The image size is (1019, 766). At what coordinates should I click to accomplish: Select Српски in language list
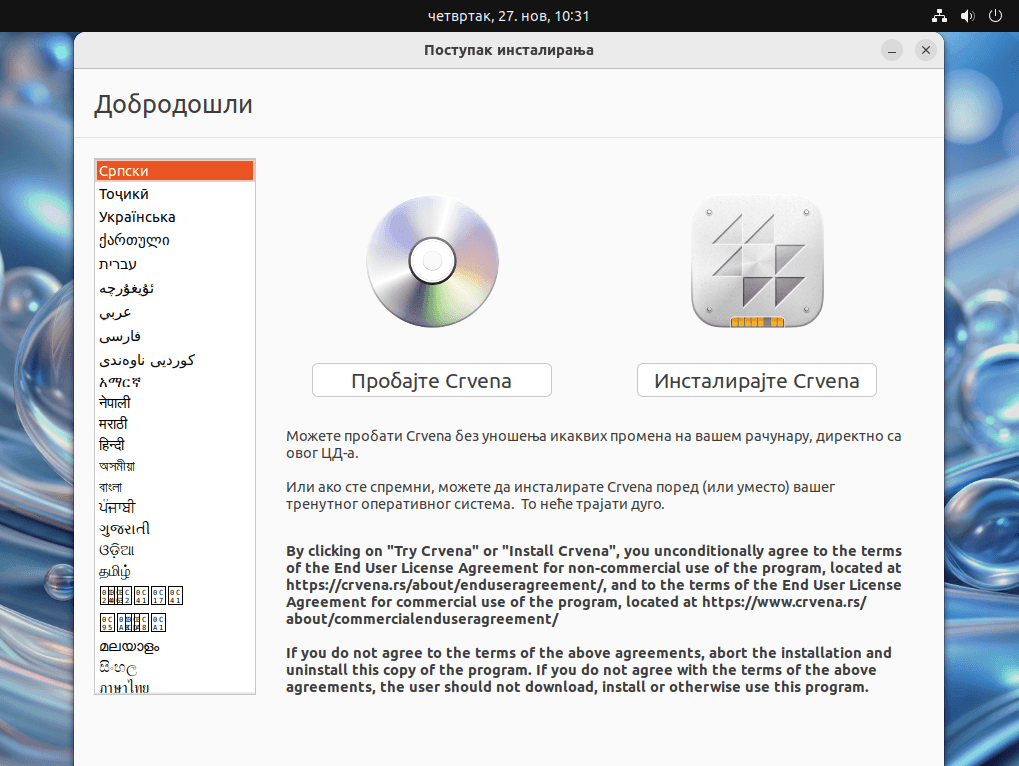[x=175, y=171]
